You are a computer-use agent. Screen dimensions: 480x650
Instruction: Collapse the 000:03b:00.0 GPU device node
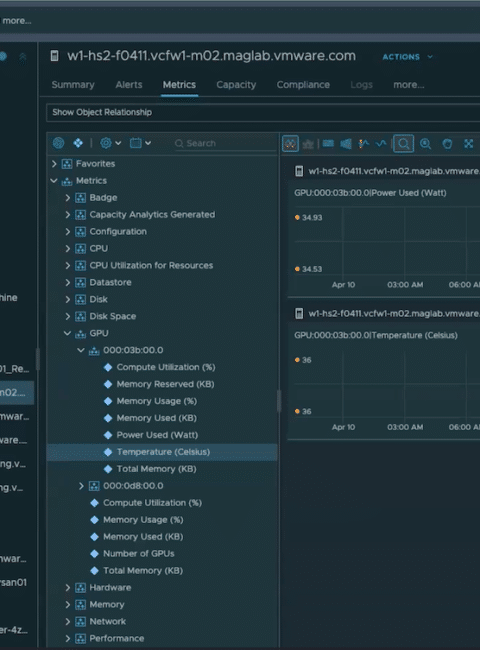click(81, 350)
